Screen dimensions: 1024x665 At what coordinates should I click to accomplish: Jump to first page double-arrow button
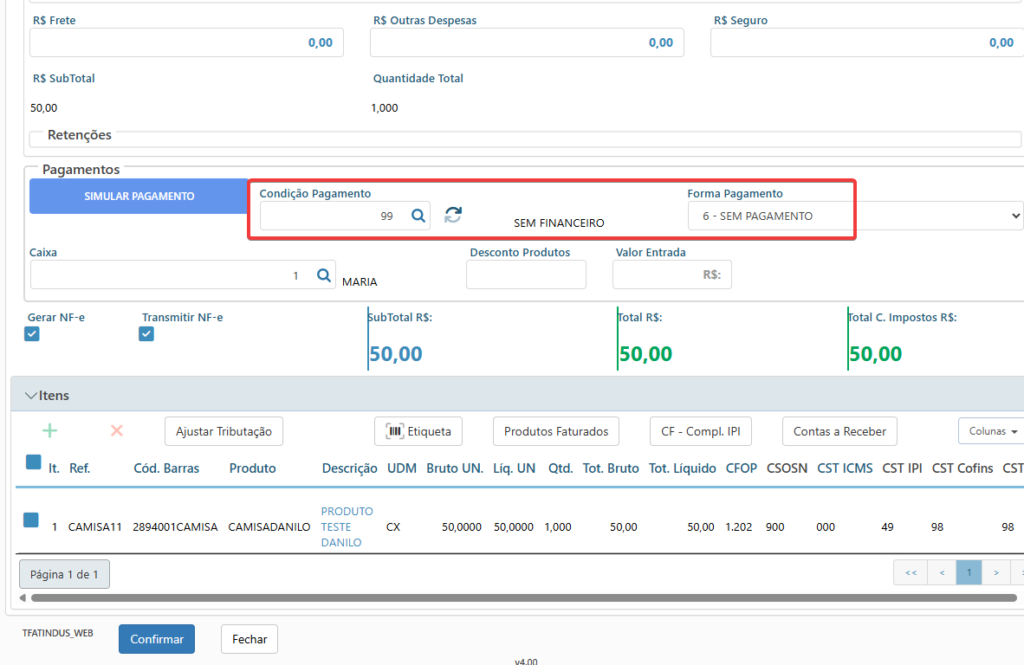[x=910, y=573]
